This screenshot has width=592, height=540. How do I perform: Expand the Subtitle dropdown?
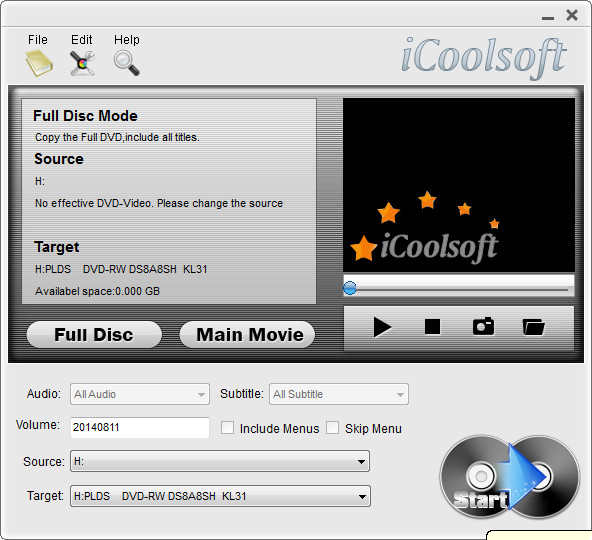click(x=339, y=394)
